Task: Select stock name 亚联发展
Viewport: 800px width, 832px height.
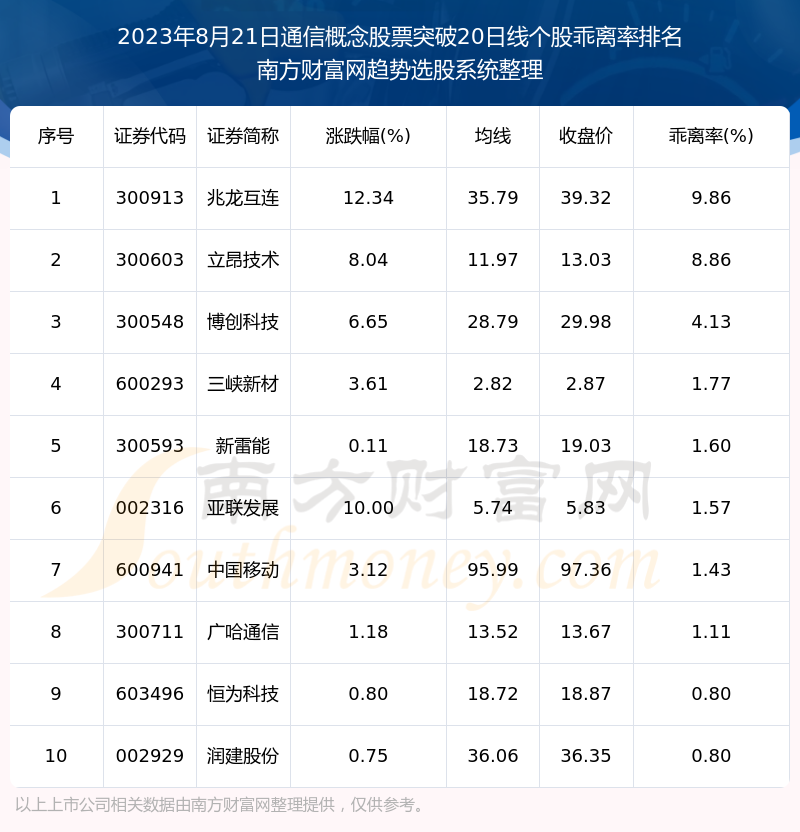Action: click(243, 508)
